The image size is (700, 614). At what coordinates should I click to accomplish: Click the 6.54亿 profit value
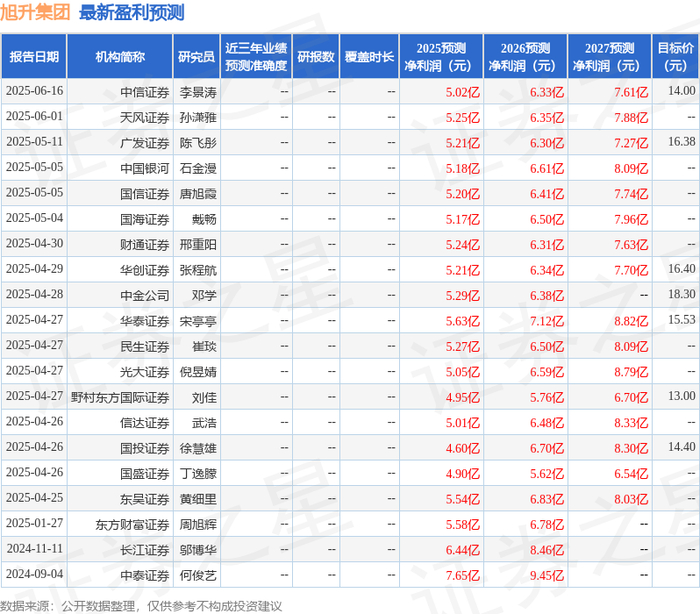click(631, 474)
